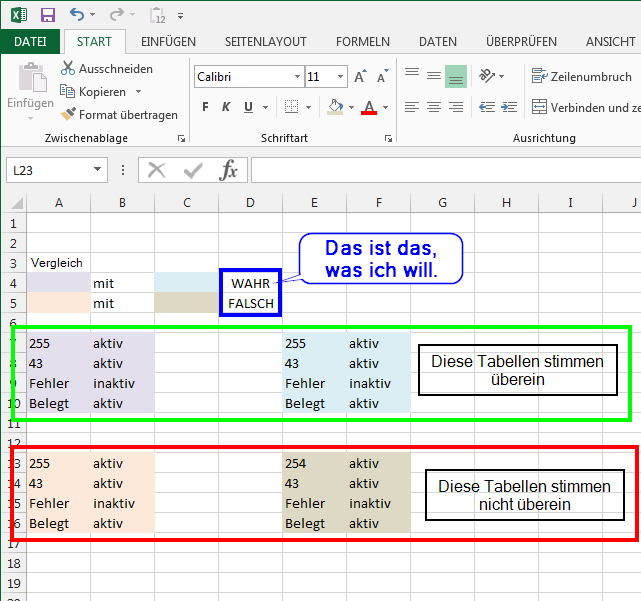Screen dimensions: 641x601
Task: Open the insert function fx button
Action: click(x=229, y=170)
